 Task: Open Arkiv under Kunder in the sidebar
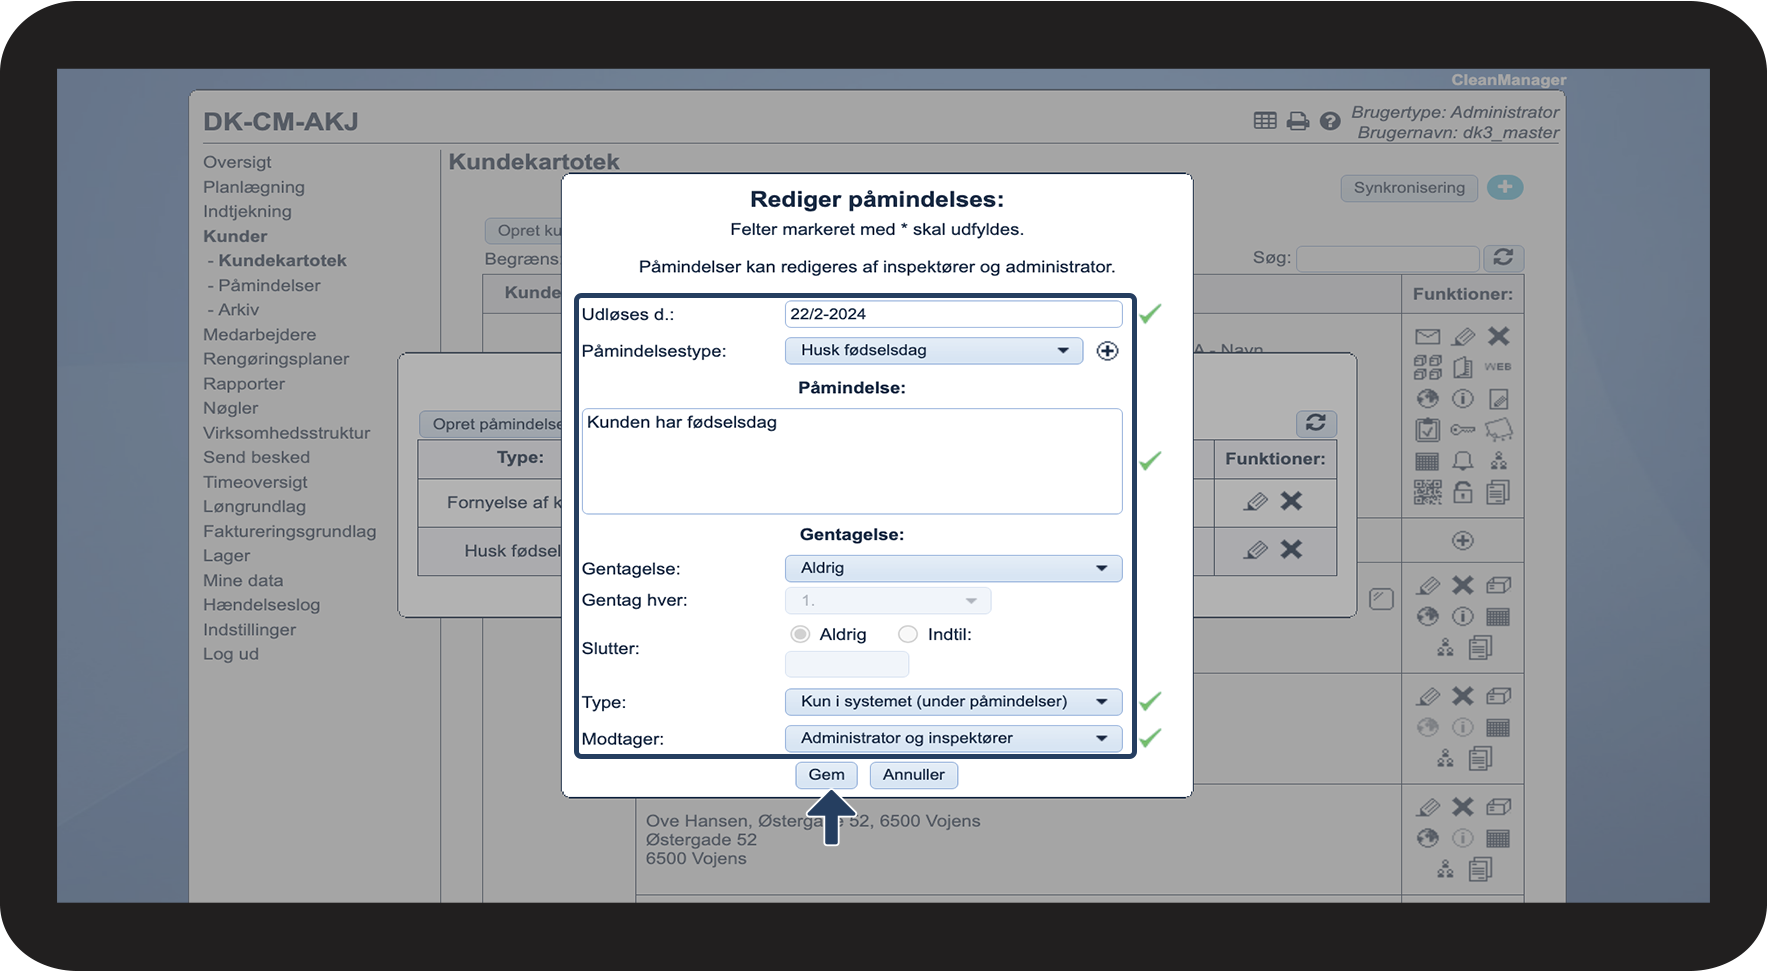pos(238,310)
